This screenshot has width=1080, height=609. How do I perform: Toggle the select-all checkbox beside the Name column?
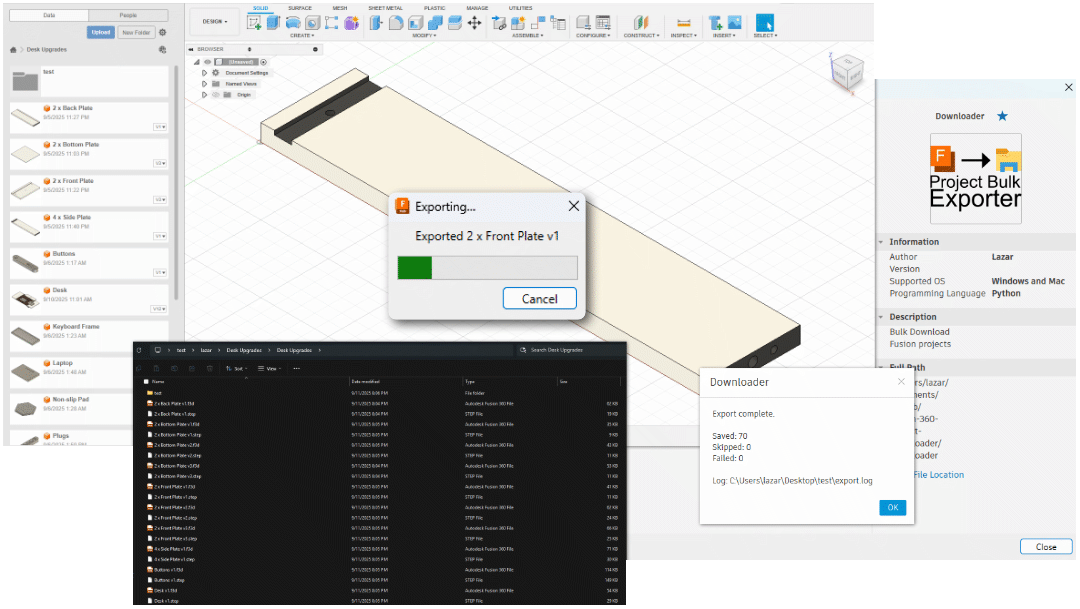pos(146,382)
